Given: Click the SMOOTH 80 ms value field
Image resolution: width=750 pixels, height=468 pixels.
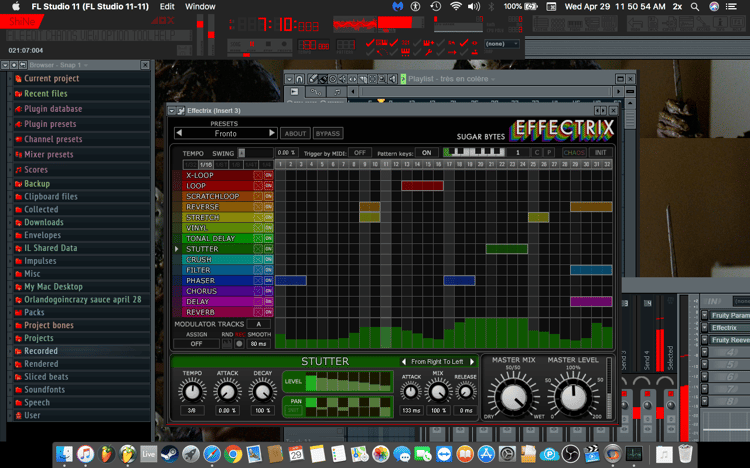Looking at the screenshot, I should pos(259,344).
